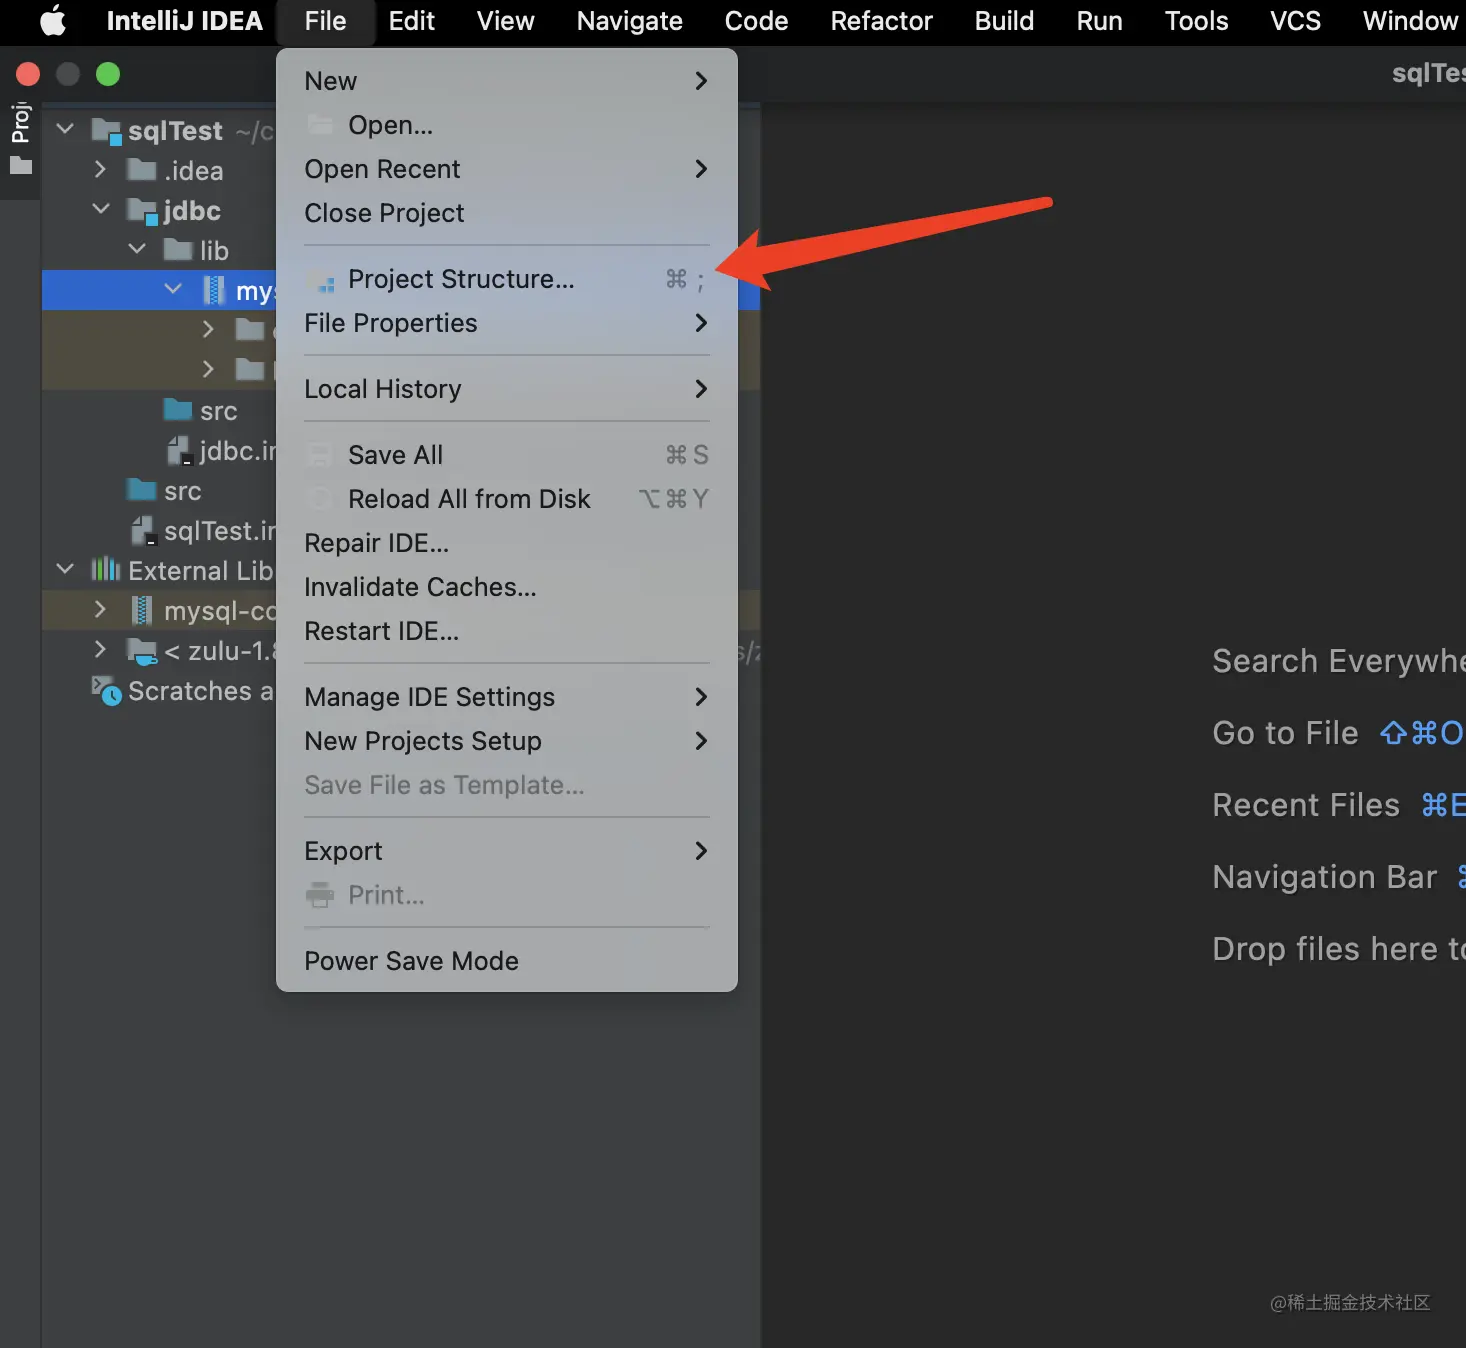Collapse the sqlTest project root node
This screenshot has width=1466, height=1348.
point(65,129)
